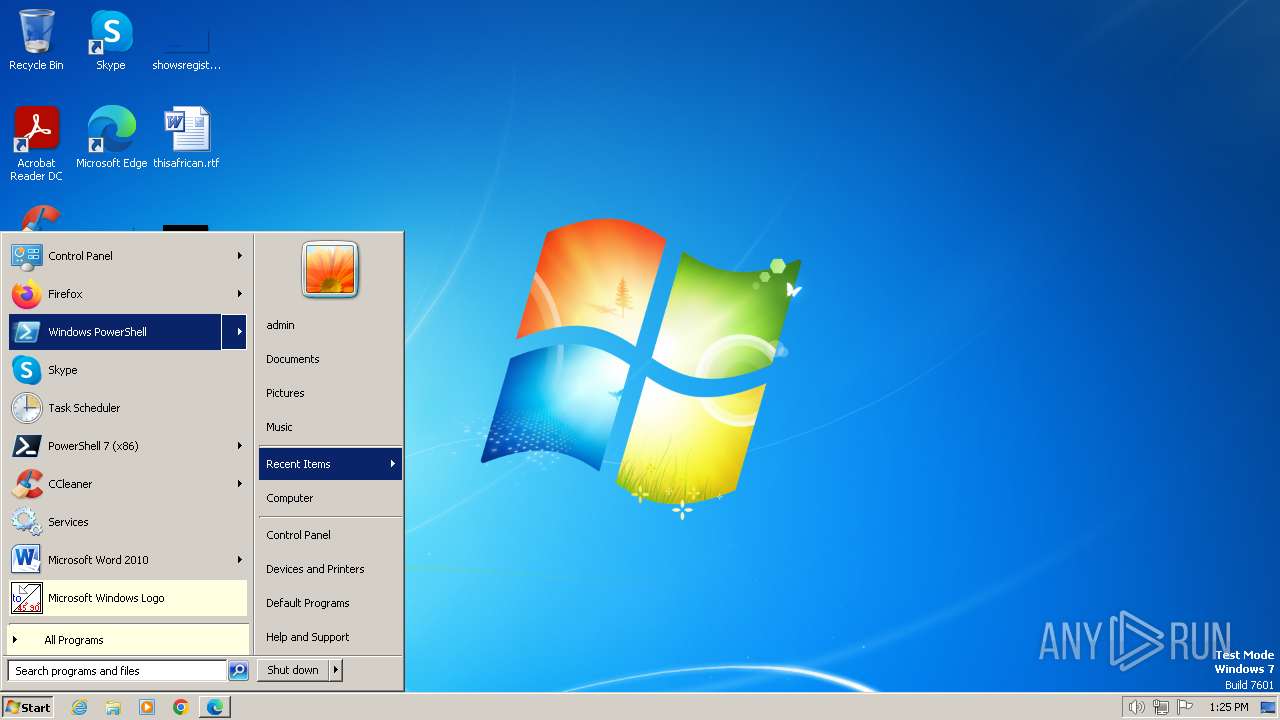
Task: Expand All Programs list
Action: pyautogui.click(x=128, y=640)
